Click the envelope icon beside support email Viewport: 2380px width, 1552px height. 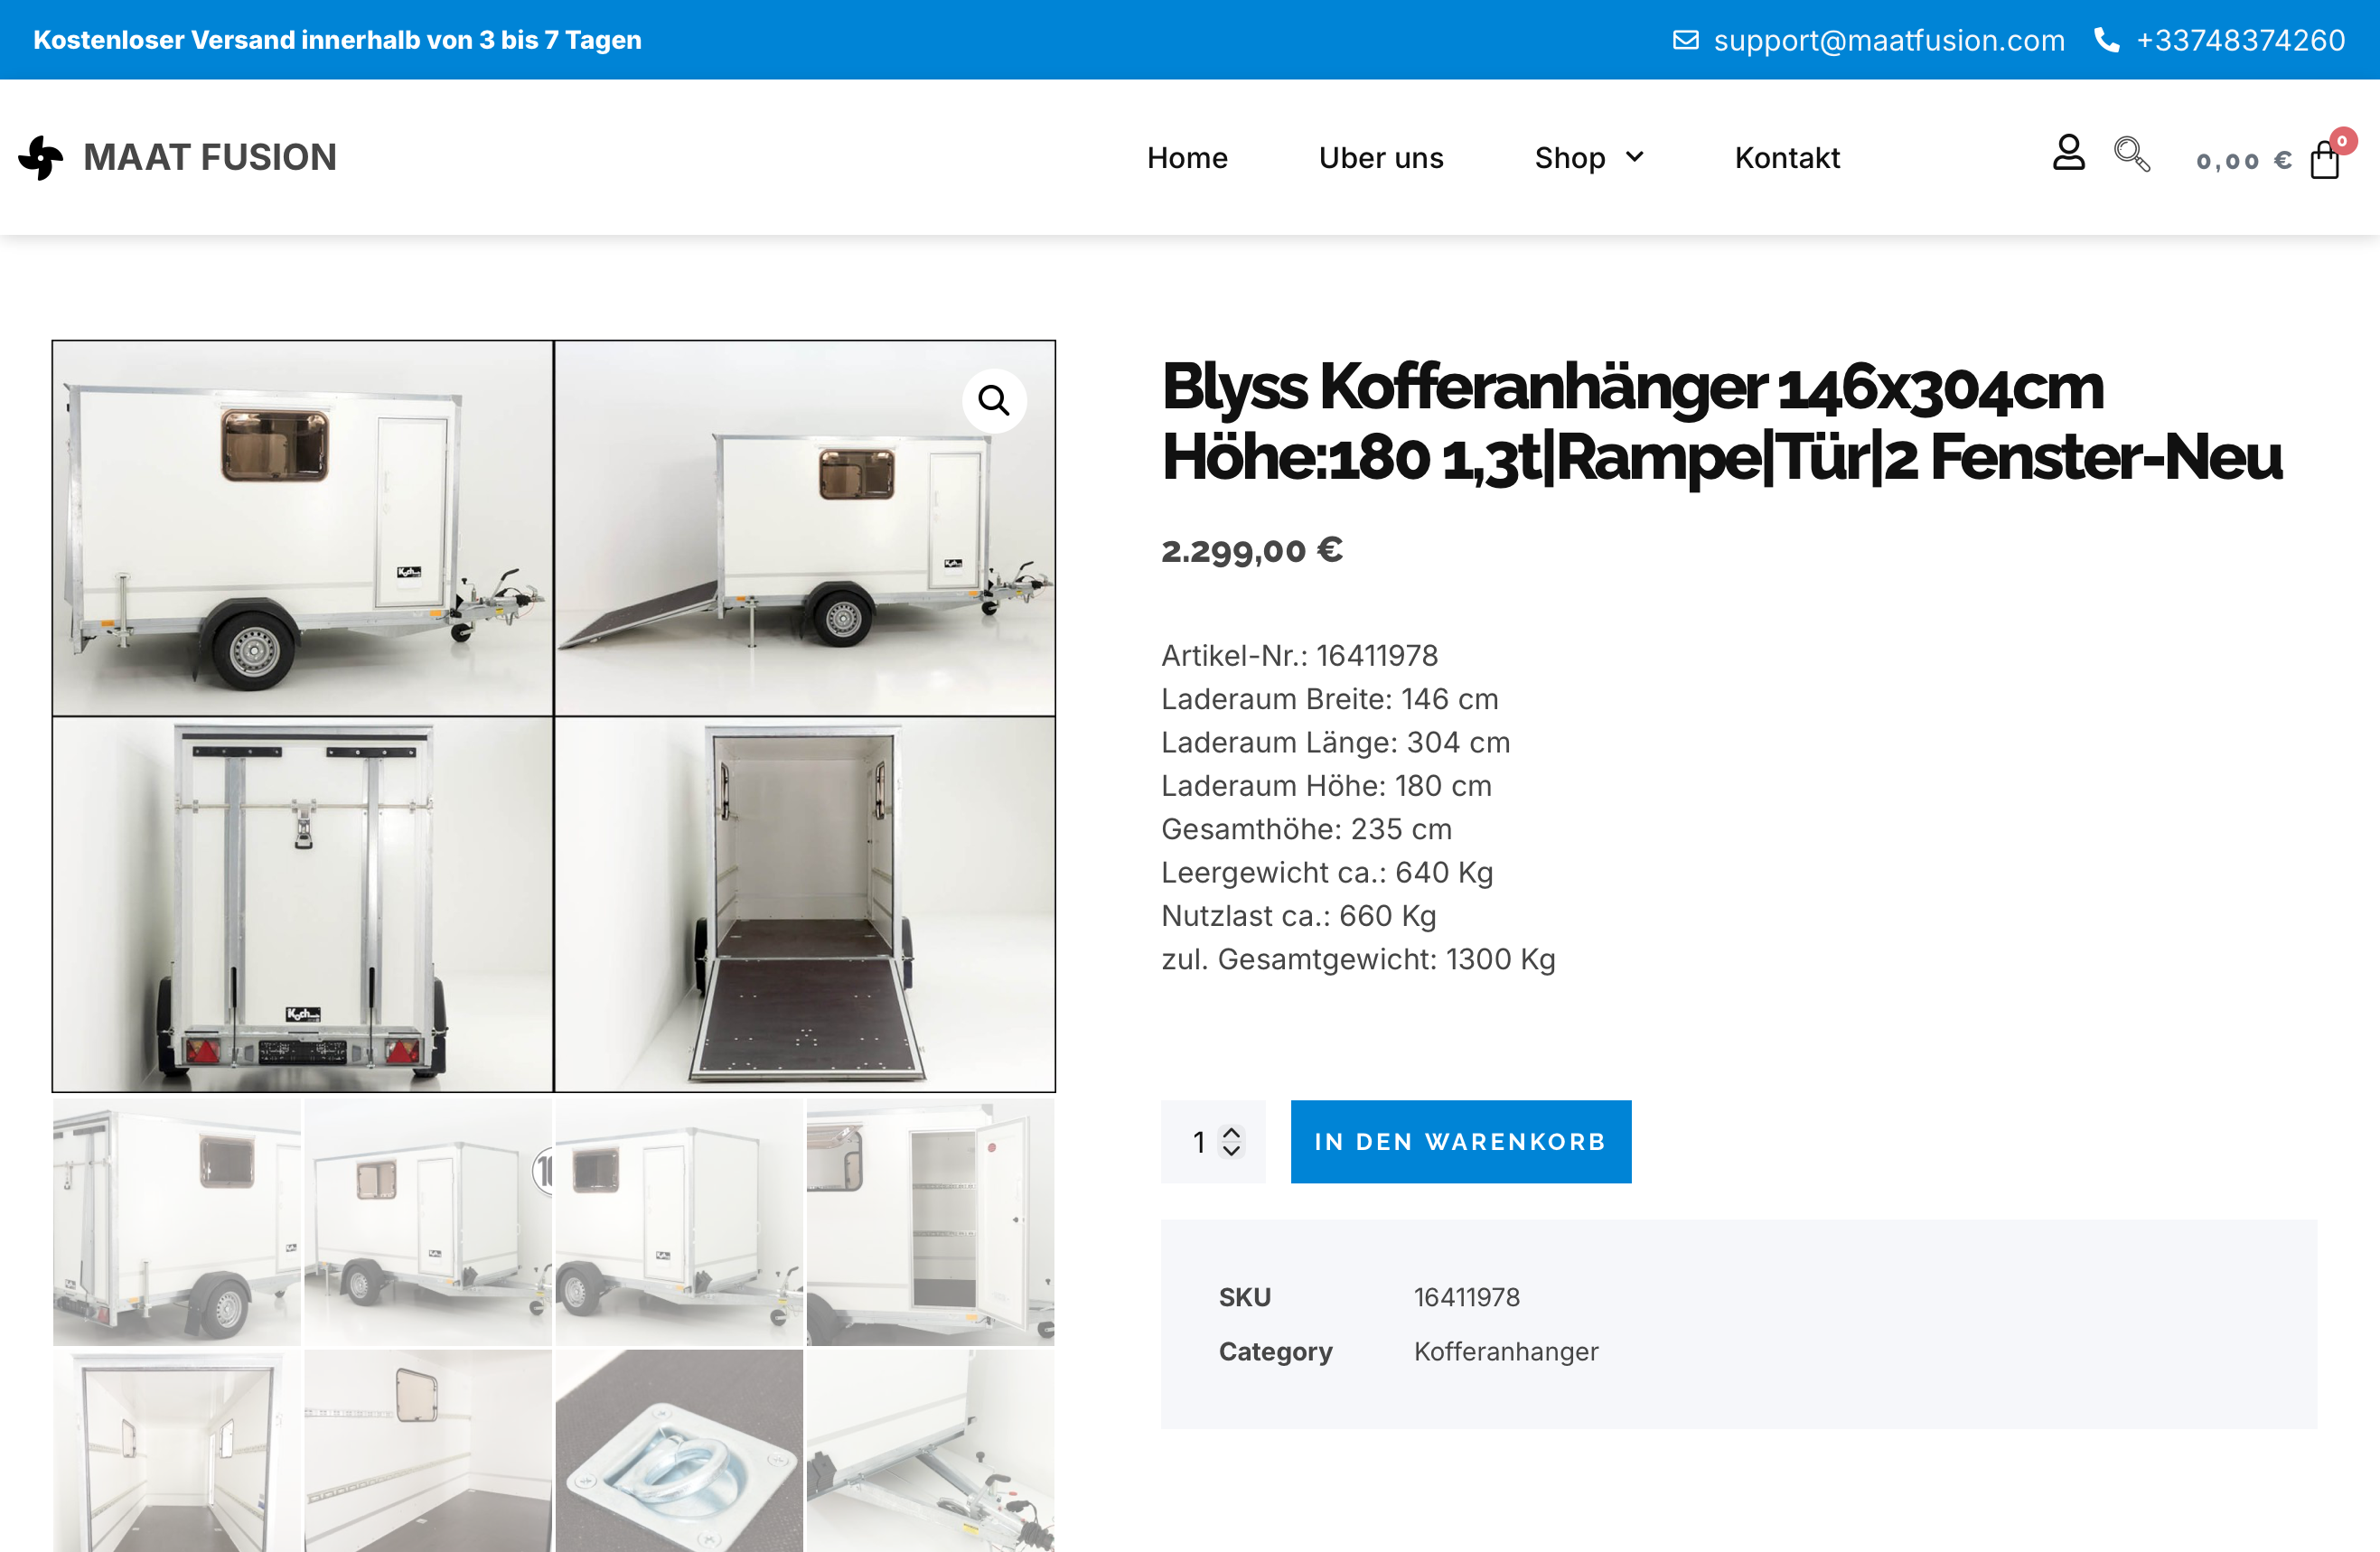1686,40
